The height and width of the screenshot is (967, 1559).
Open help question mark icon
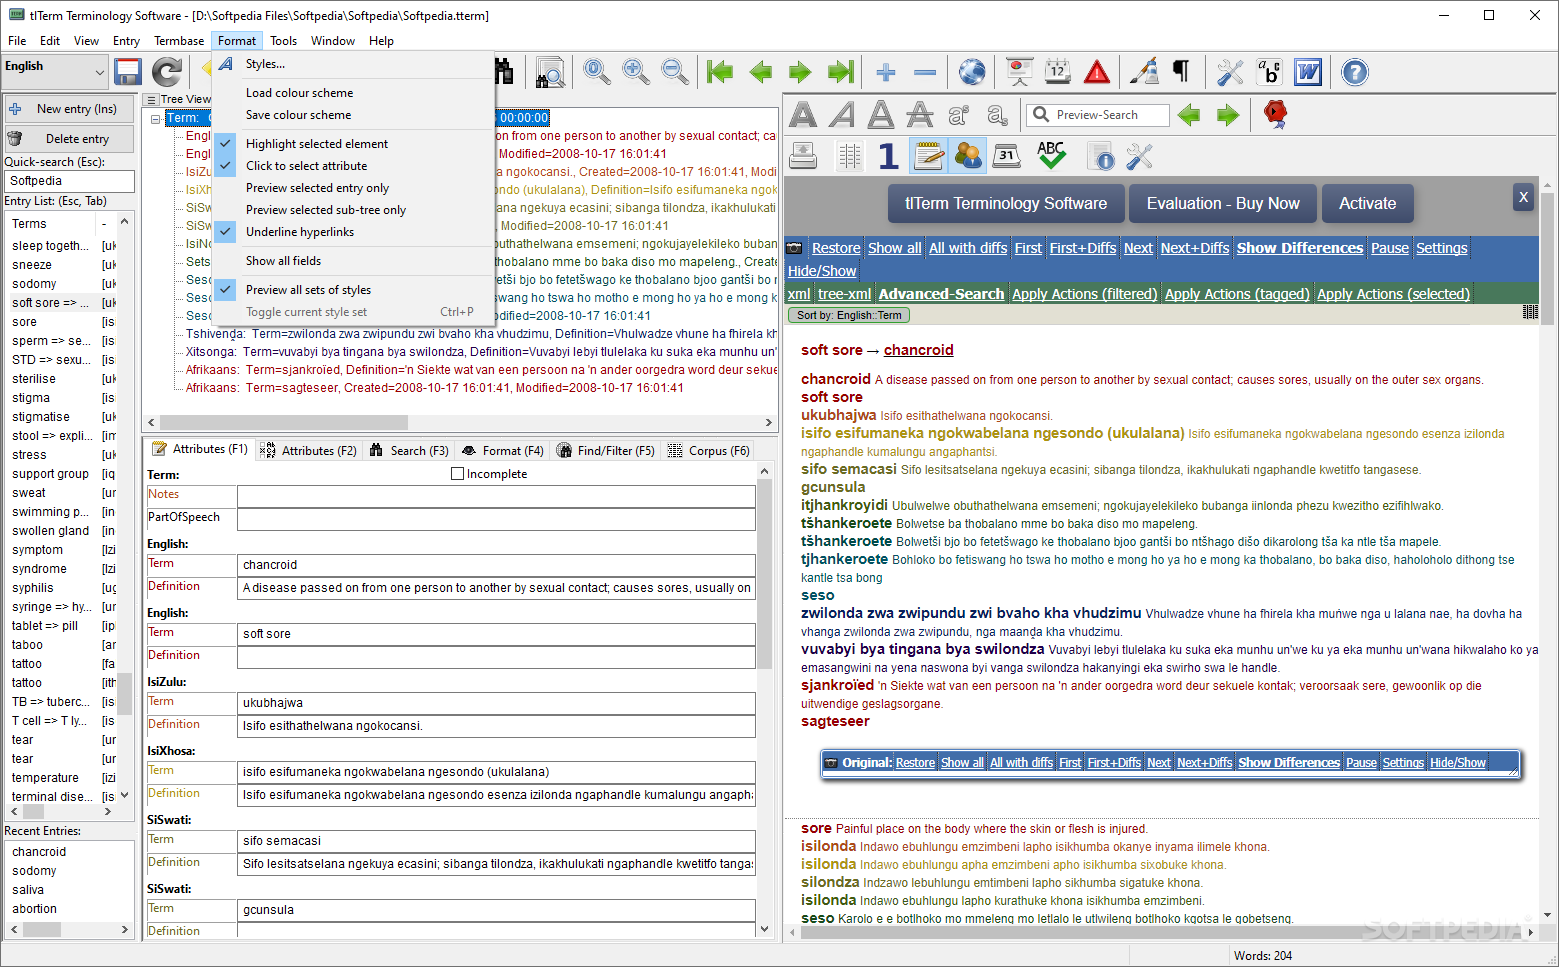point(1355,72)
